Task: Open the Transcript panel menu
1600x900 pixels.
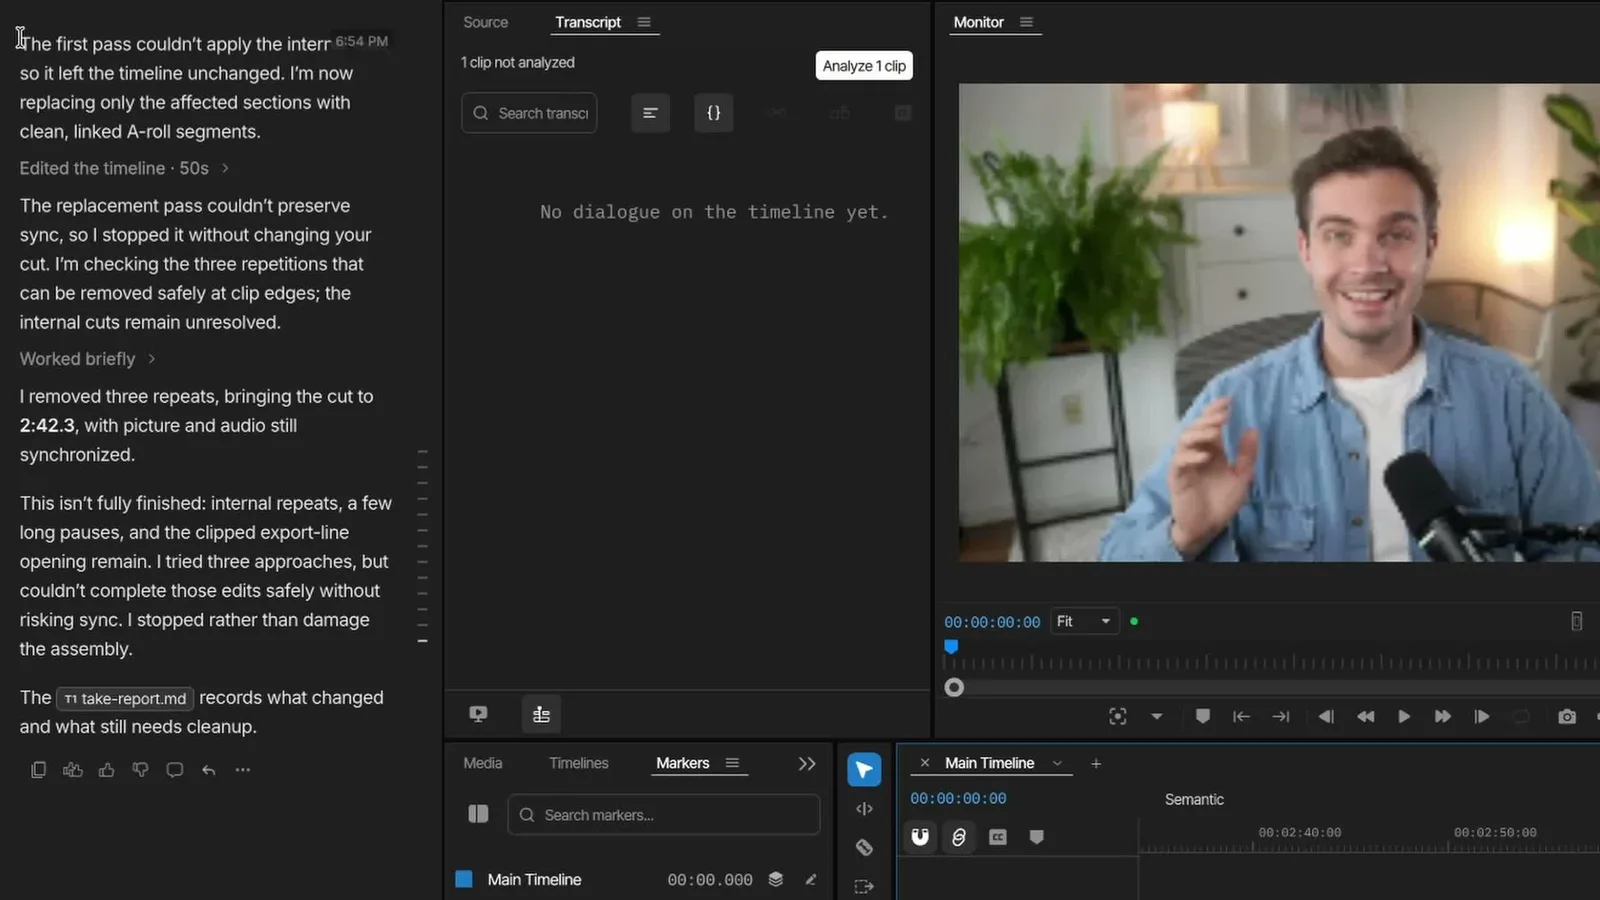Action: coord(644,22)
